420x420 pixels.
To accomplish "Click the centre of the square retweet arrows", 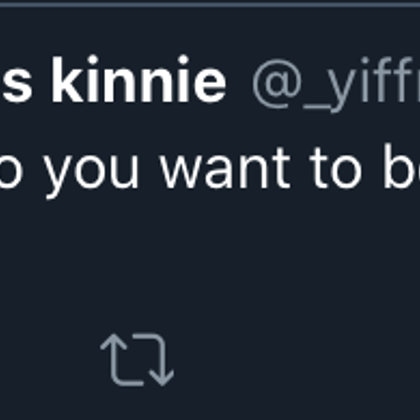I will coord(137,360).
